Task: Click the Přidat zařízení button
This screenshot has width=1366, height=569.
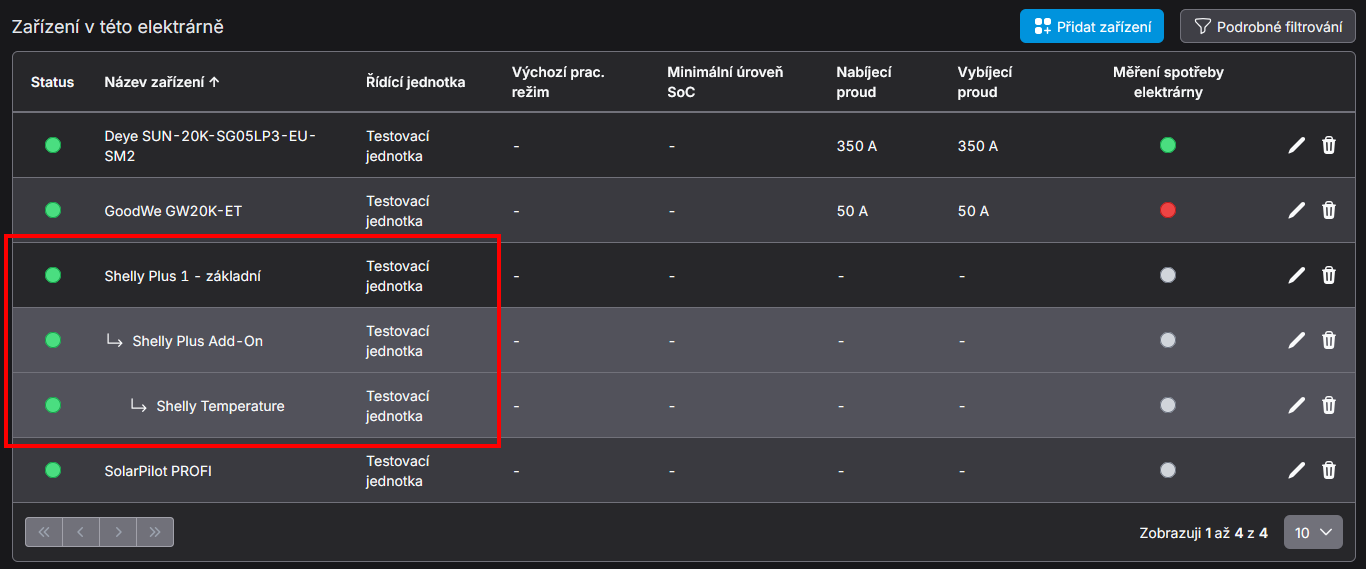Action: (1092, 27)
